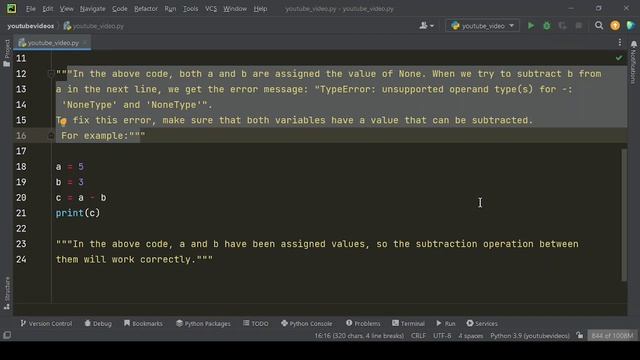
Task: Open the VCS menu
Action: tap(211, 9)
